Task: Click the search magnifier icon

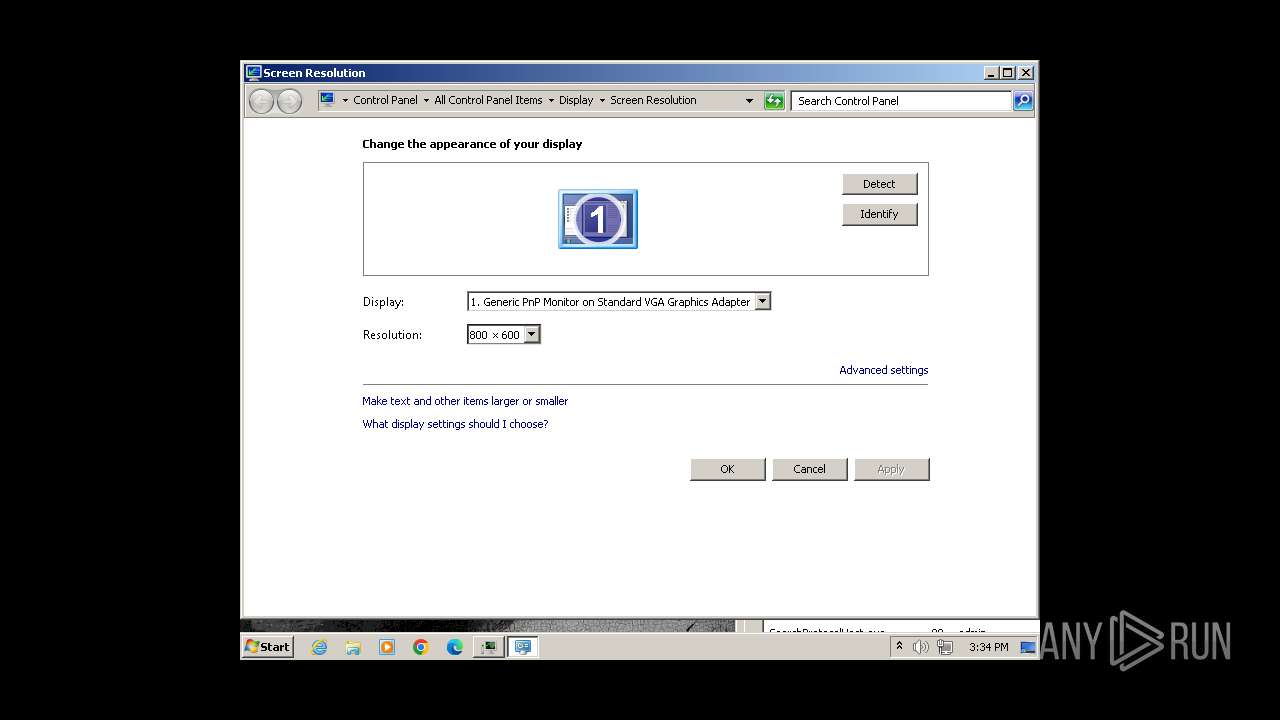Action: [1023, 101]
